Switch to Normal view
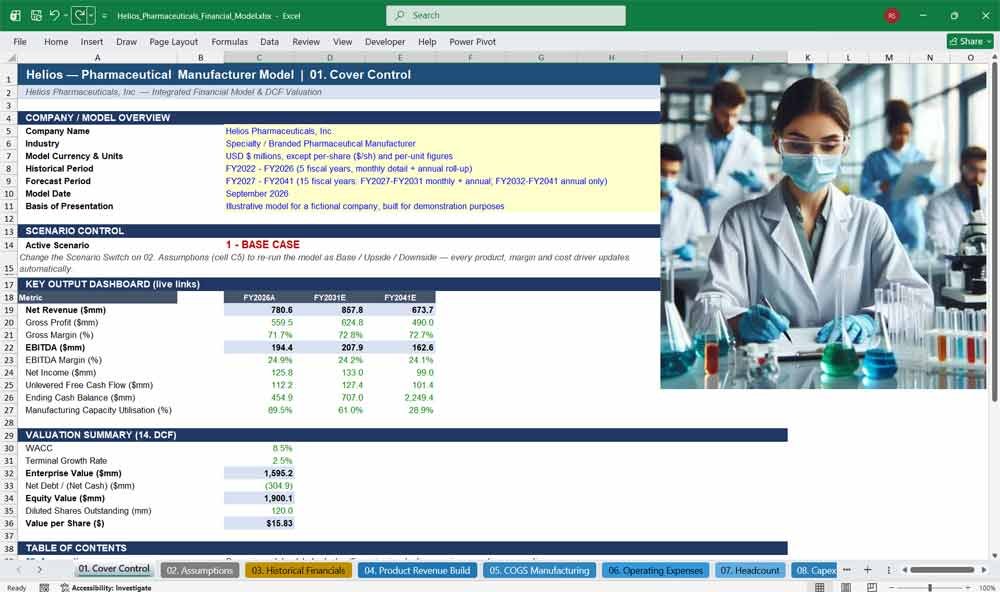 (820, 587)
